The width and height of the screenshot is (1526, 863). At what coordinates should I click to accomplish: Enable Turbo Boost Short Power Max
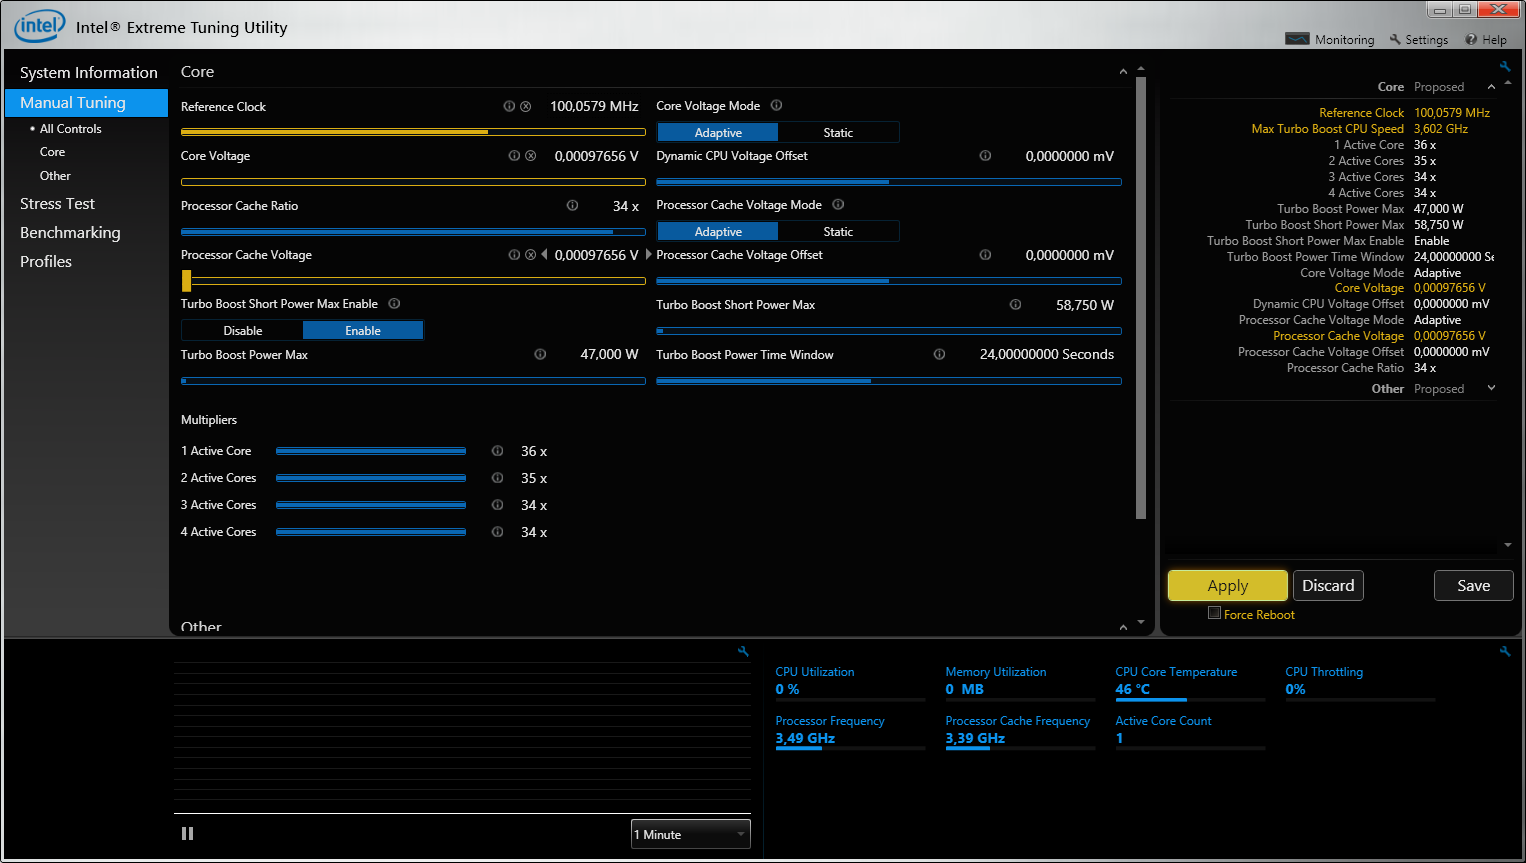(x=363, y=330)
